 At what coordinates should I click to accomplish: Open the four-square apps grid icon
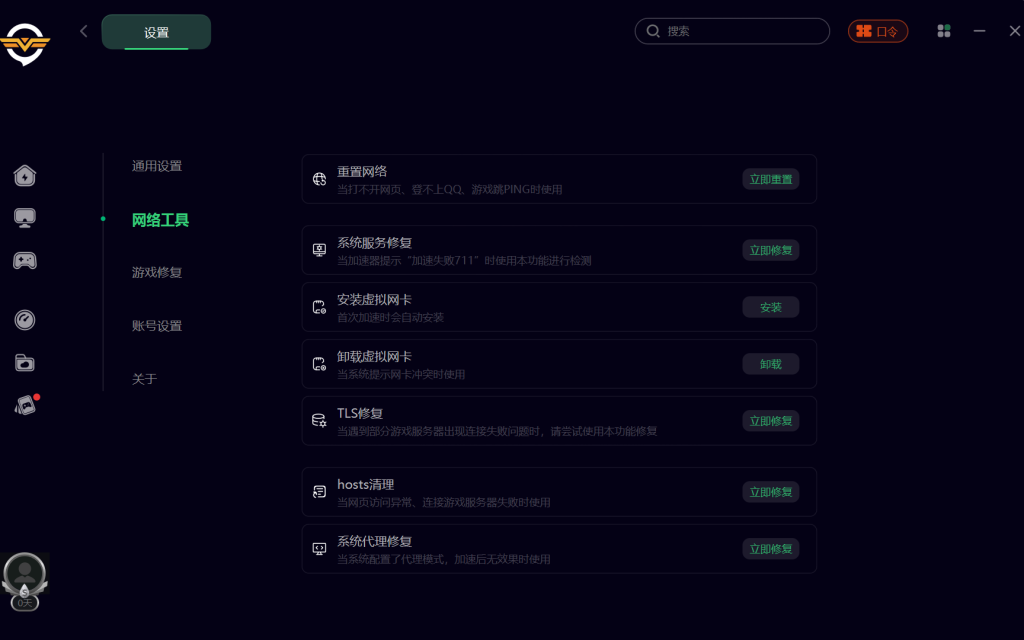944,31
